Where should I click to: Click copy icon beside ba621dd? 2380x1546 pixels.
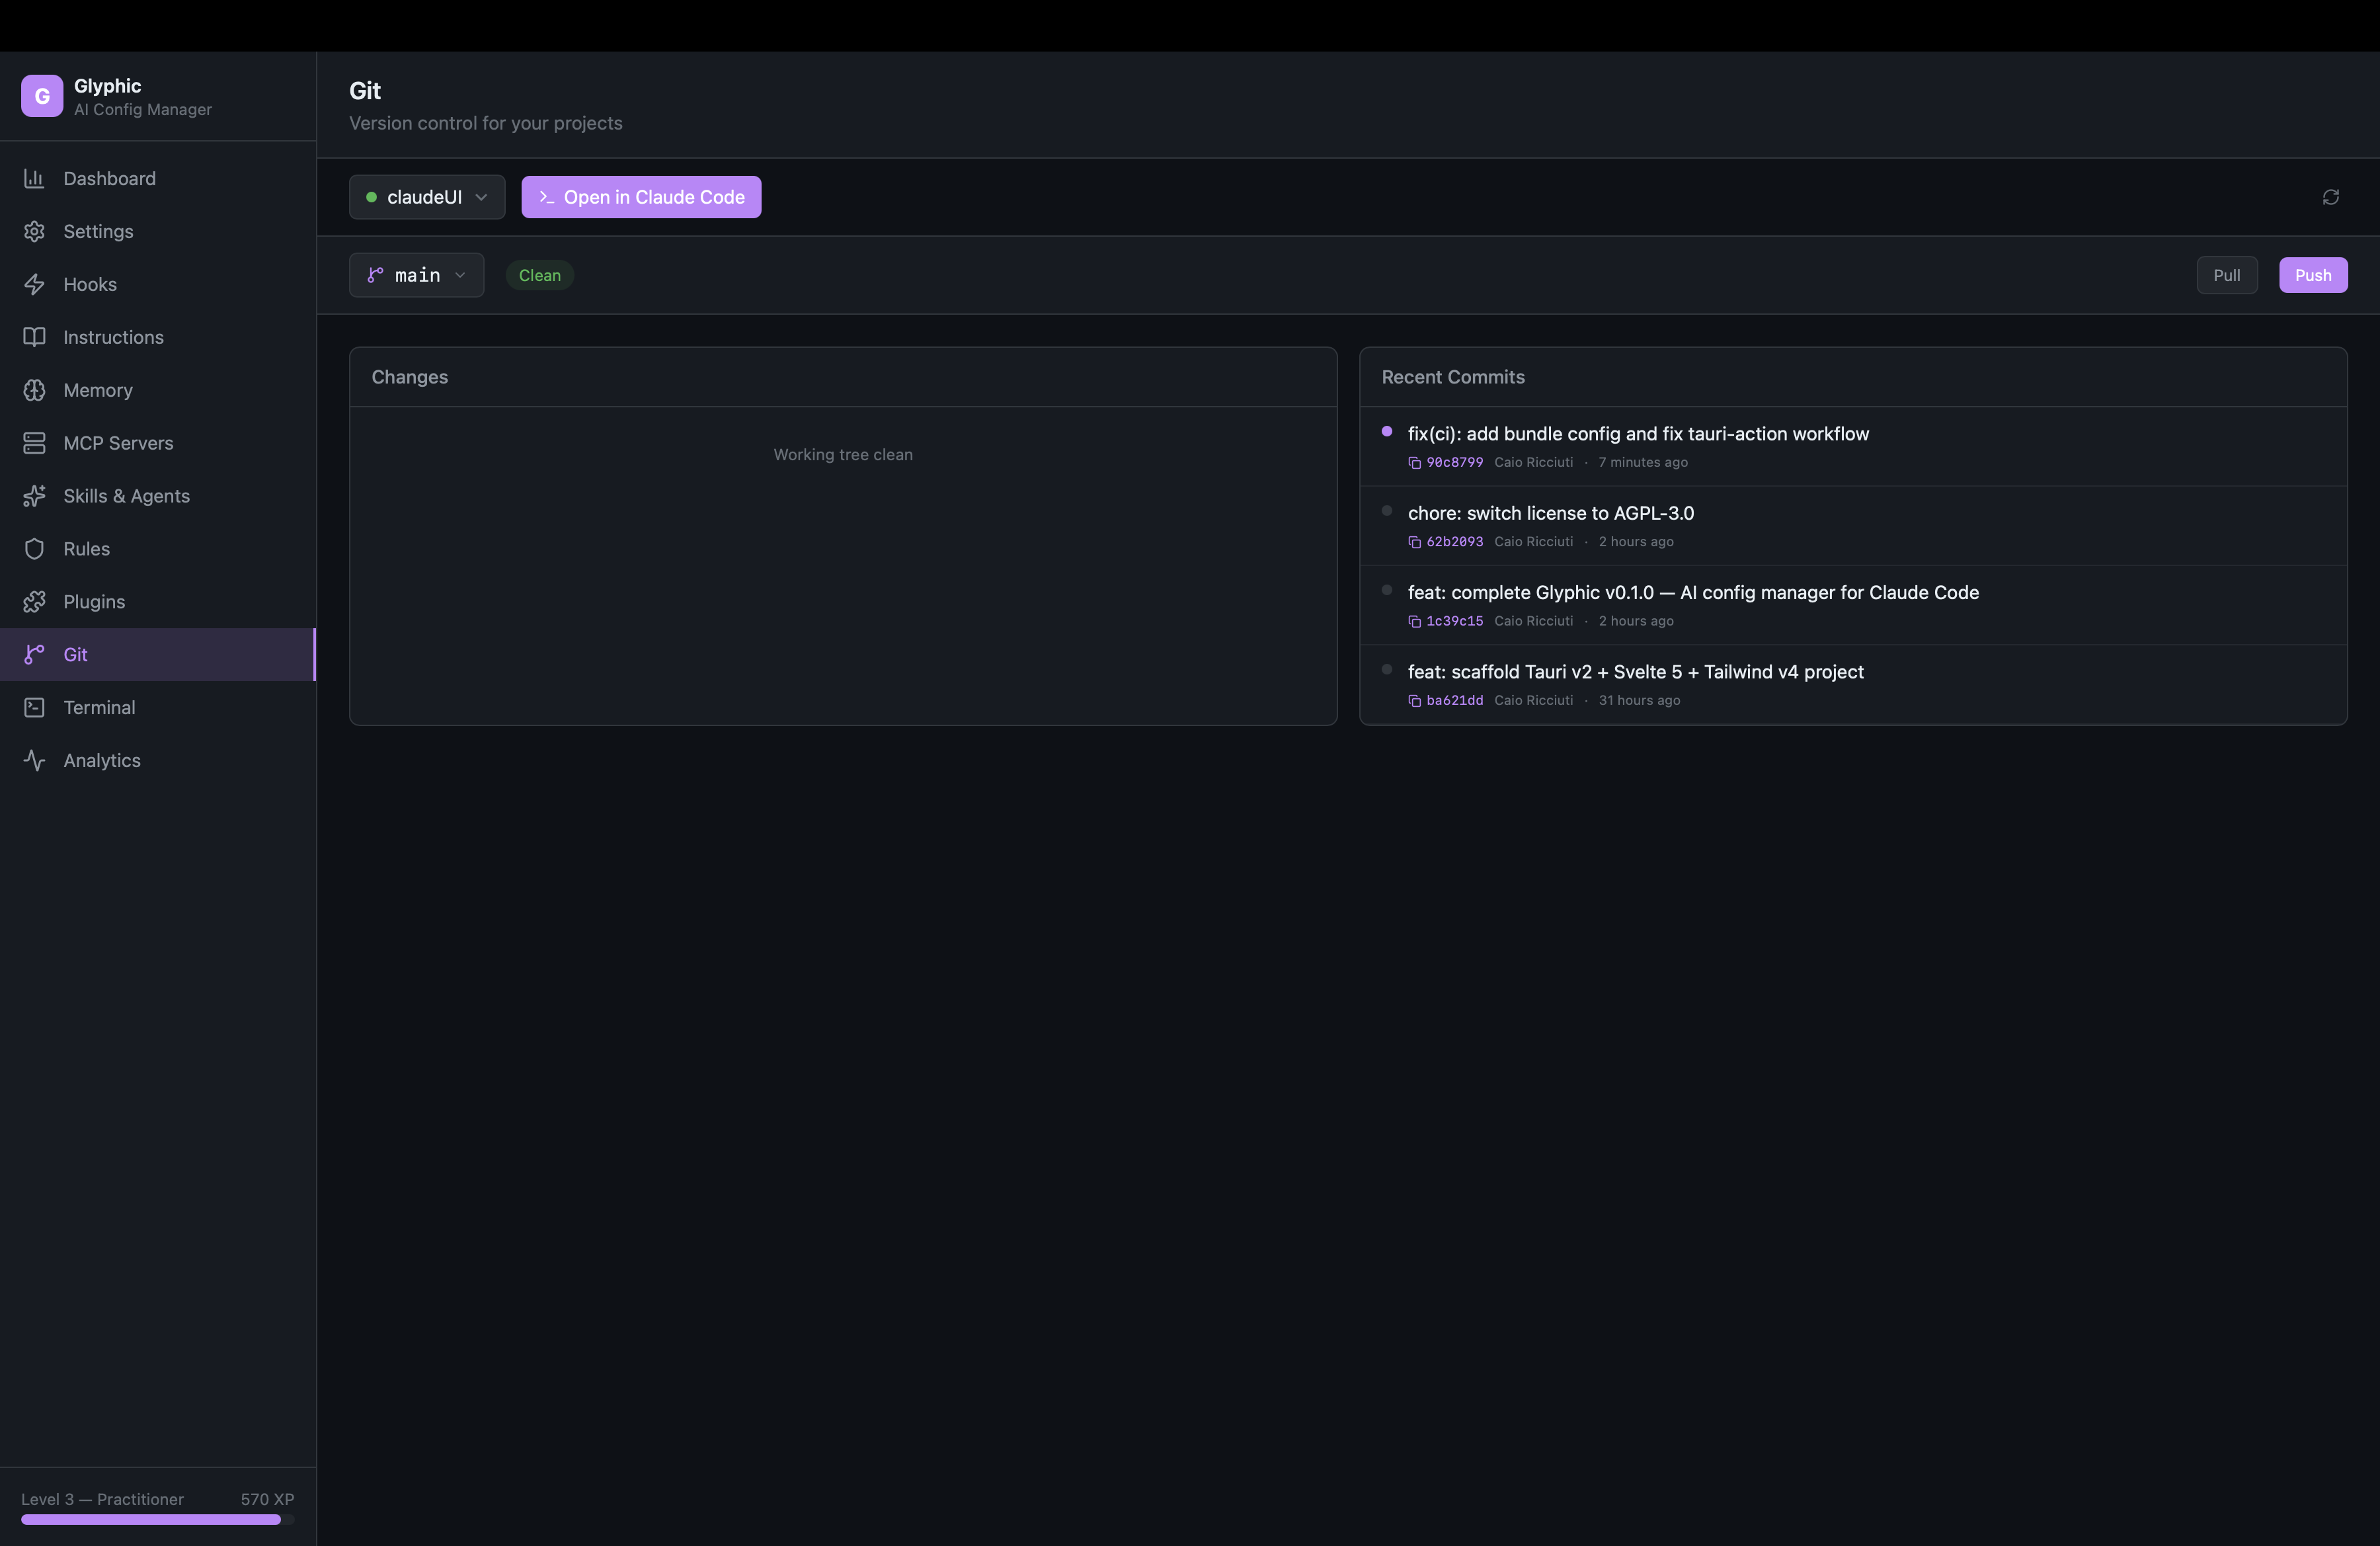(1414, 701)
